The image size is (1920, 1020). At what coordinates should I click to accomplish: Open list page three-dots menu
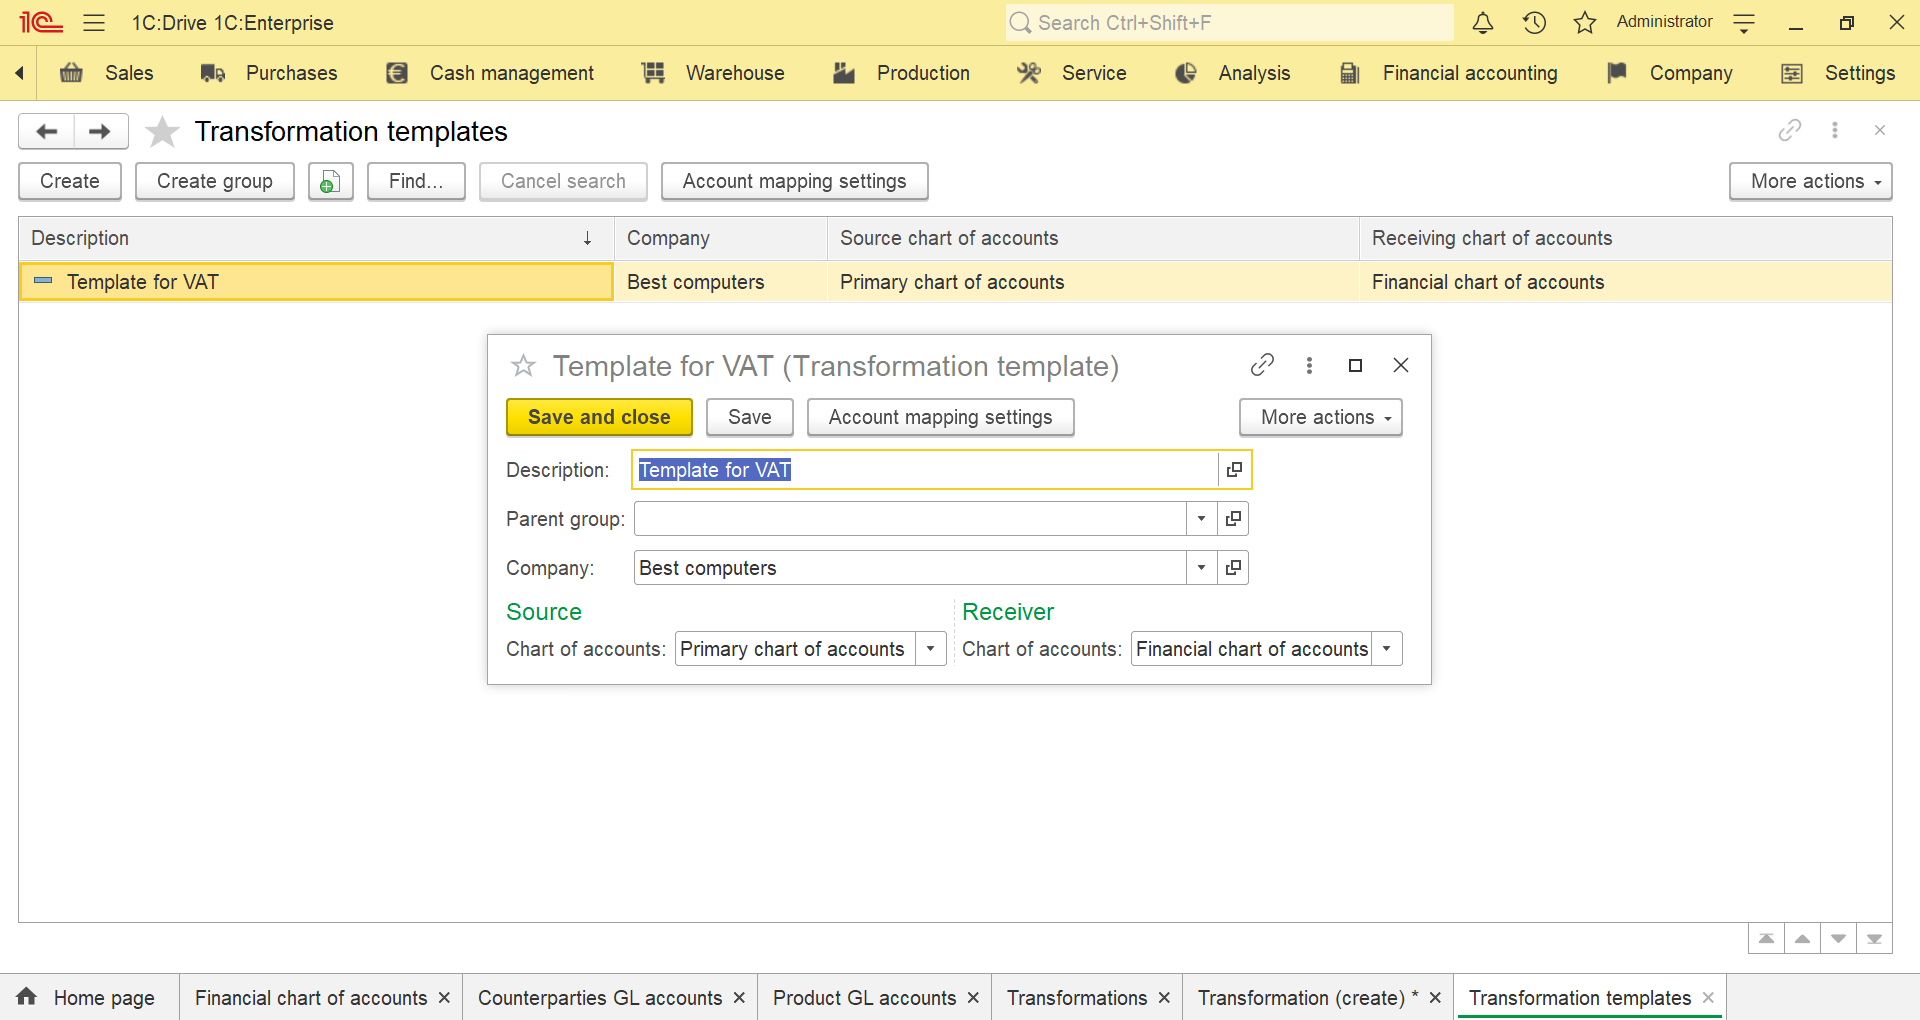pyautogui.click(x=1834, y=130)
